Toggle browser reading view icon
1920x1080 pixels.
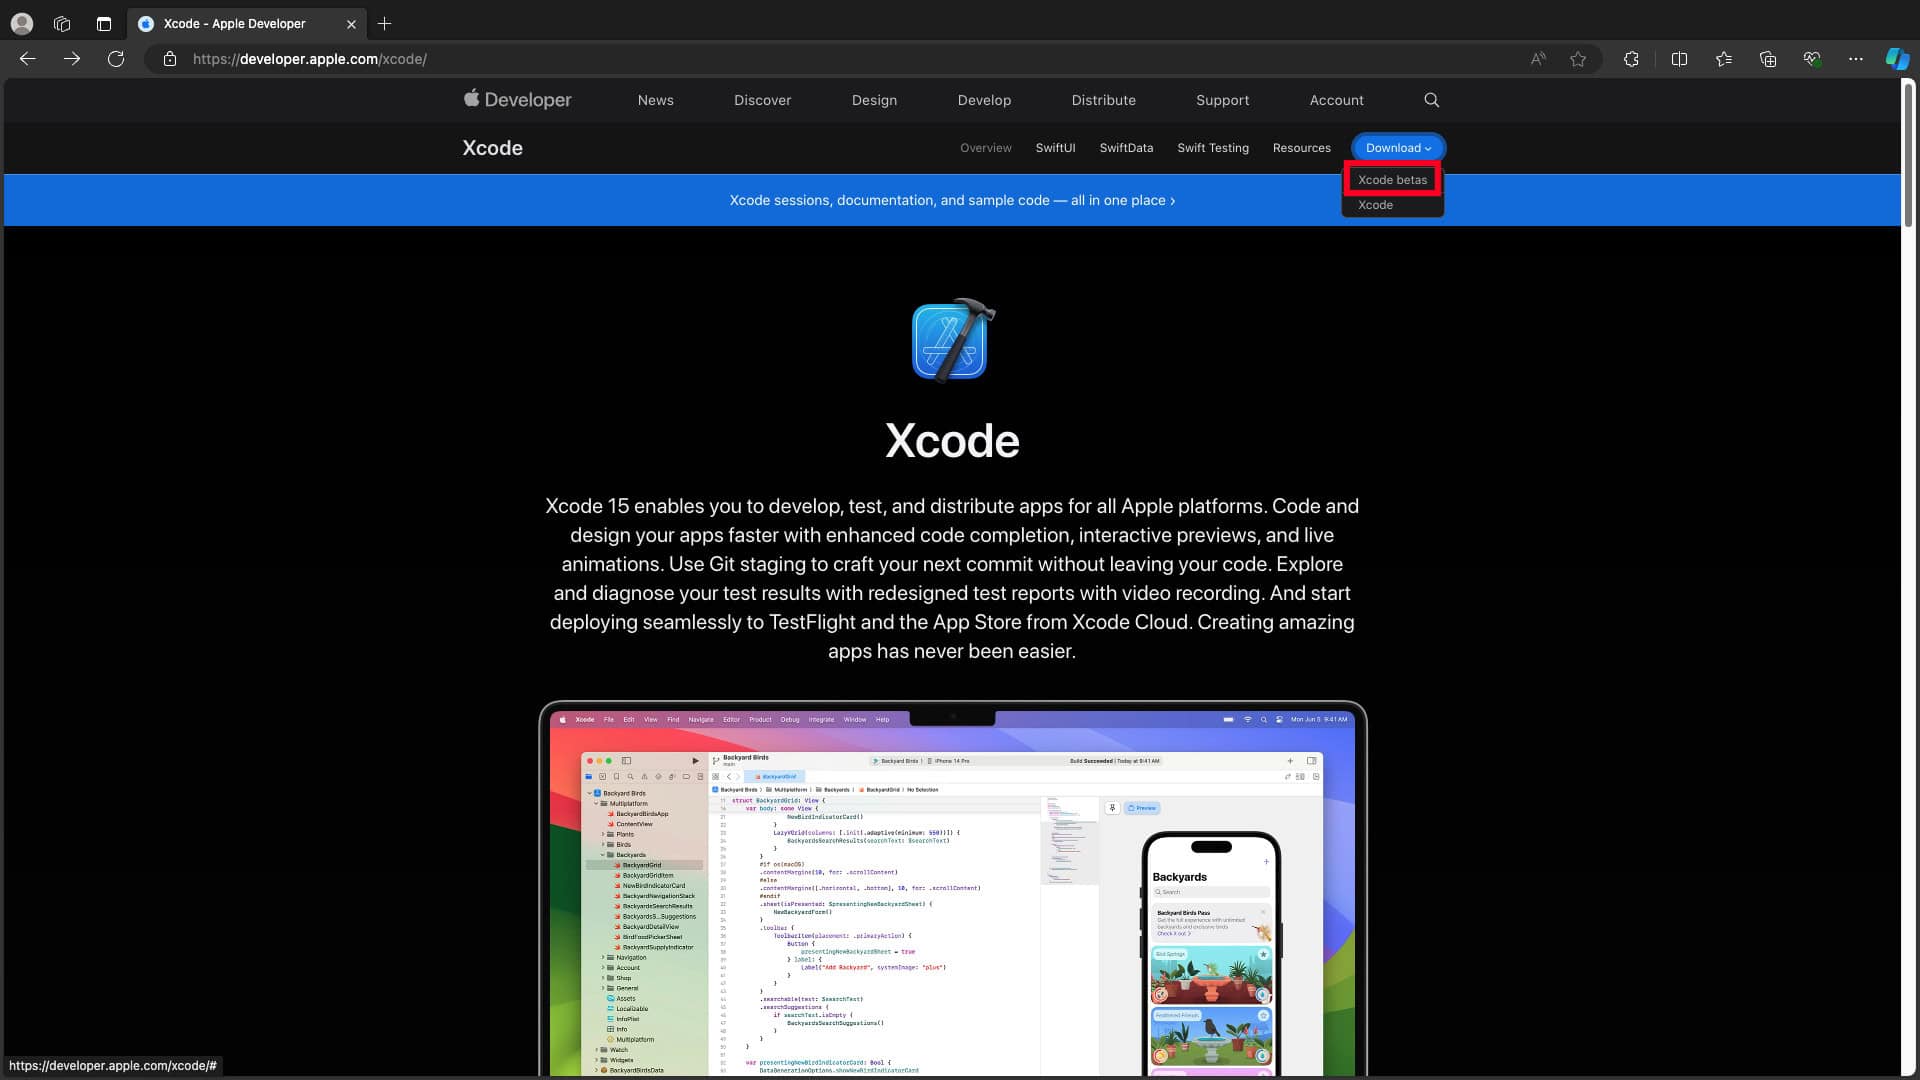click(1680, 59)
